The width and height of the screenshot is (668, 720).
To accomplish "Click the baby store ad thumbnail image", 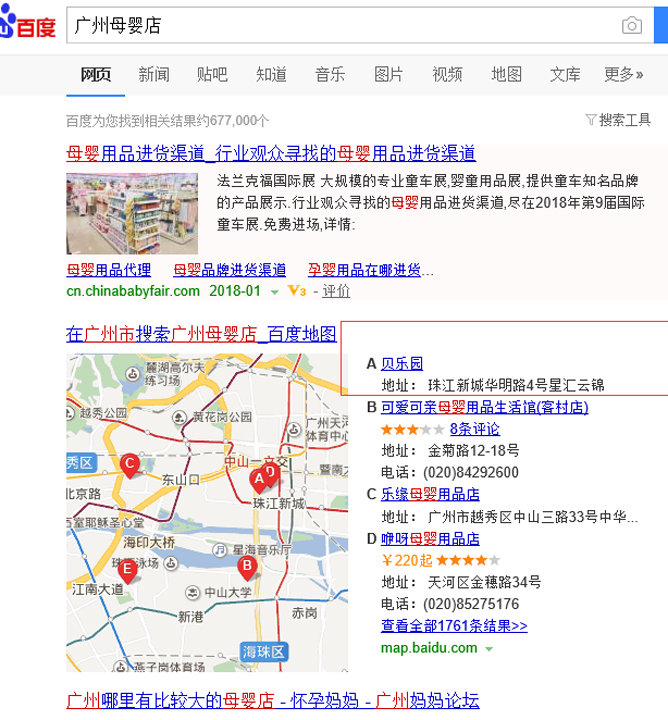I will click(132, 212).
